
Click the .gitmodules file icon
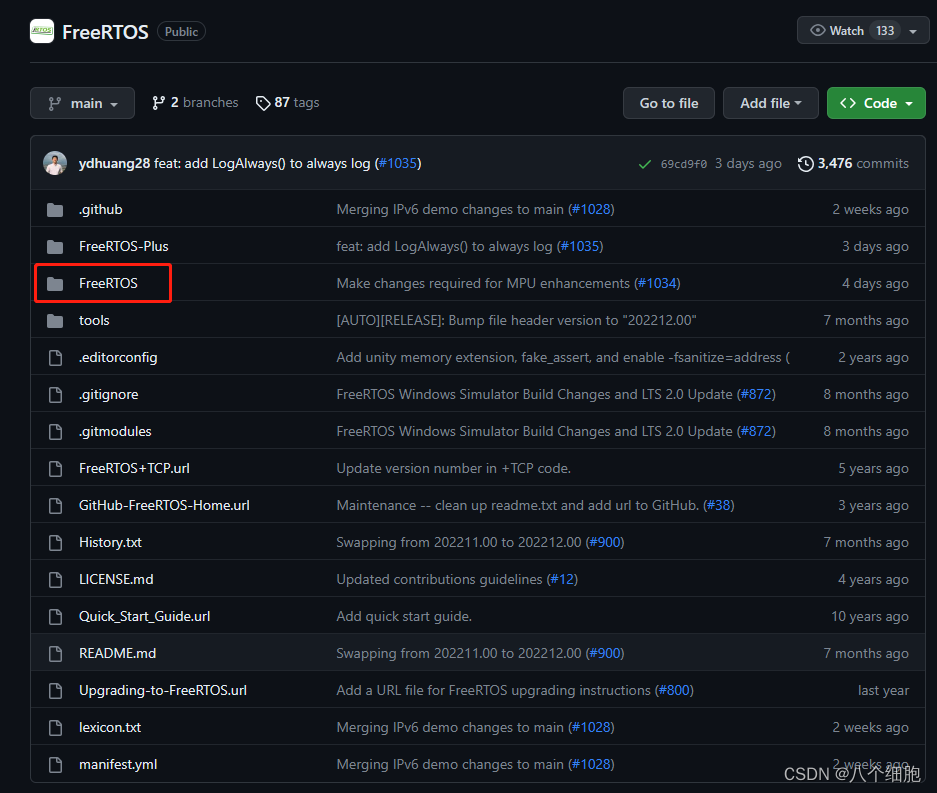coord(55,432)
